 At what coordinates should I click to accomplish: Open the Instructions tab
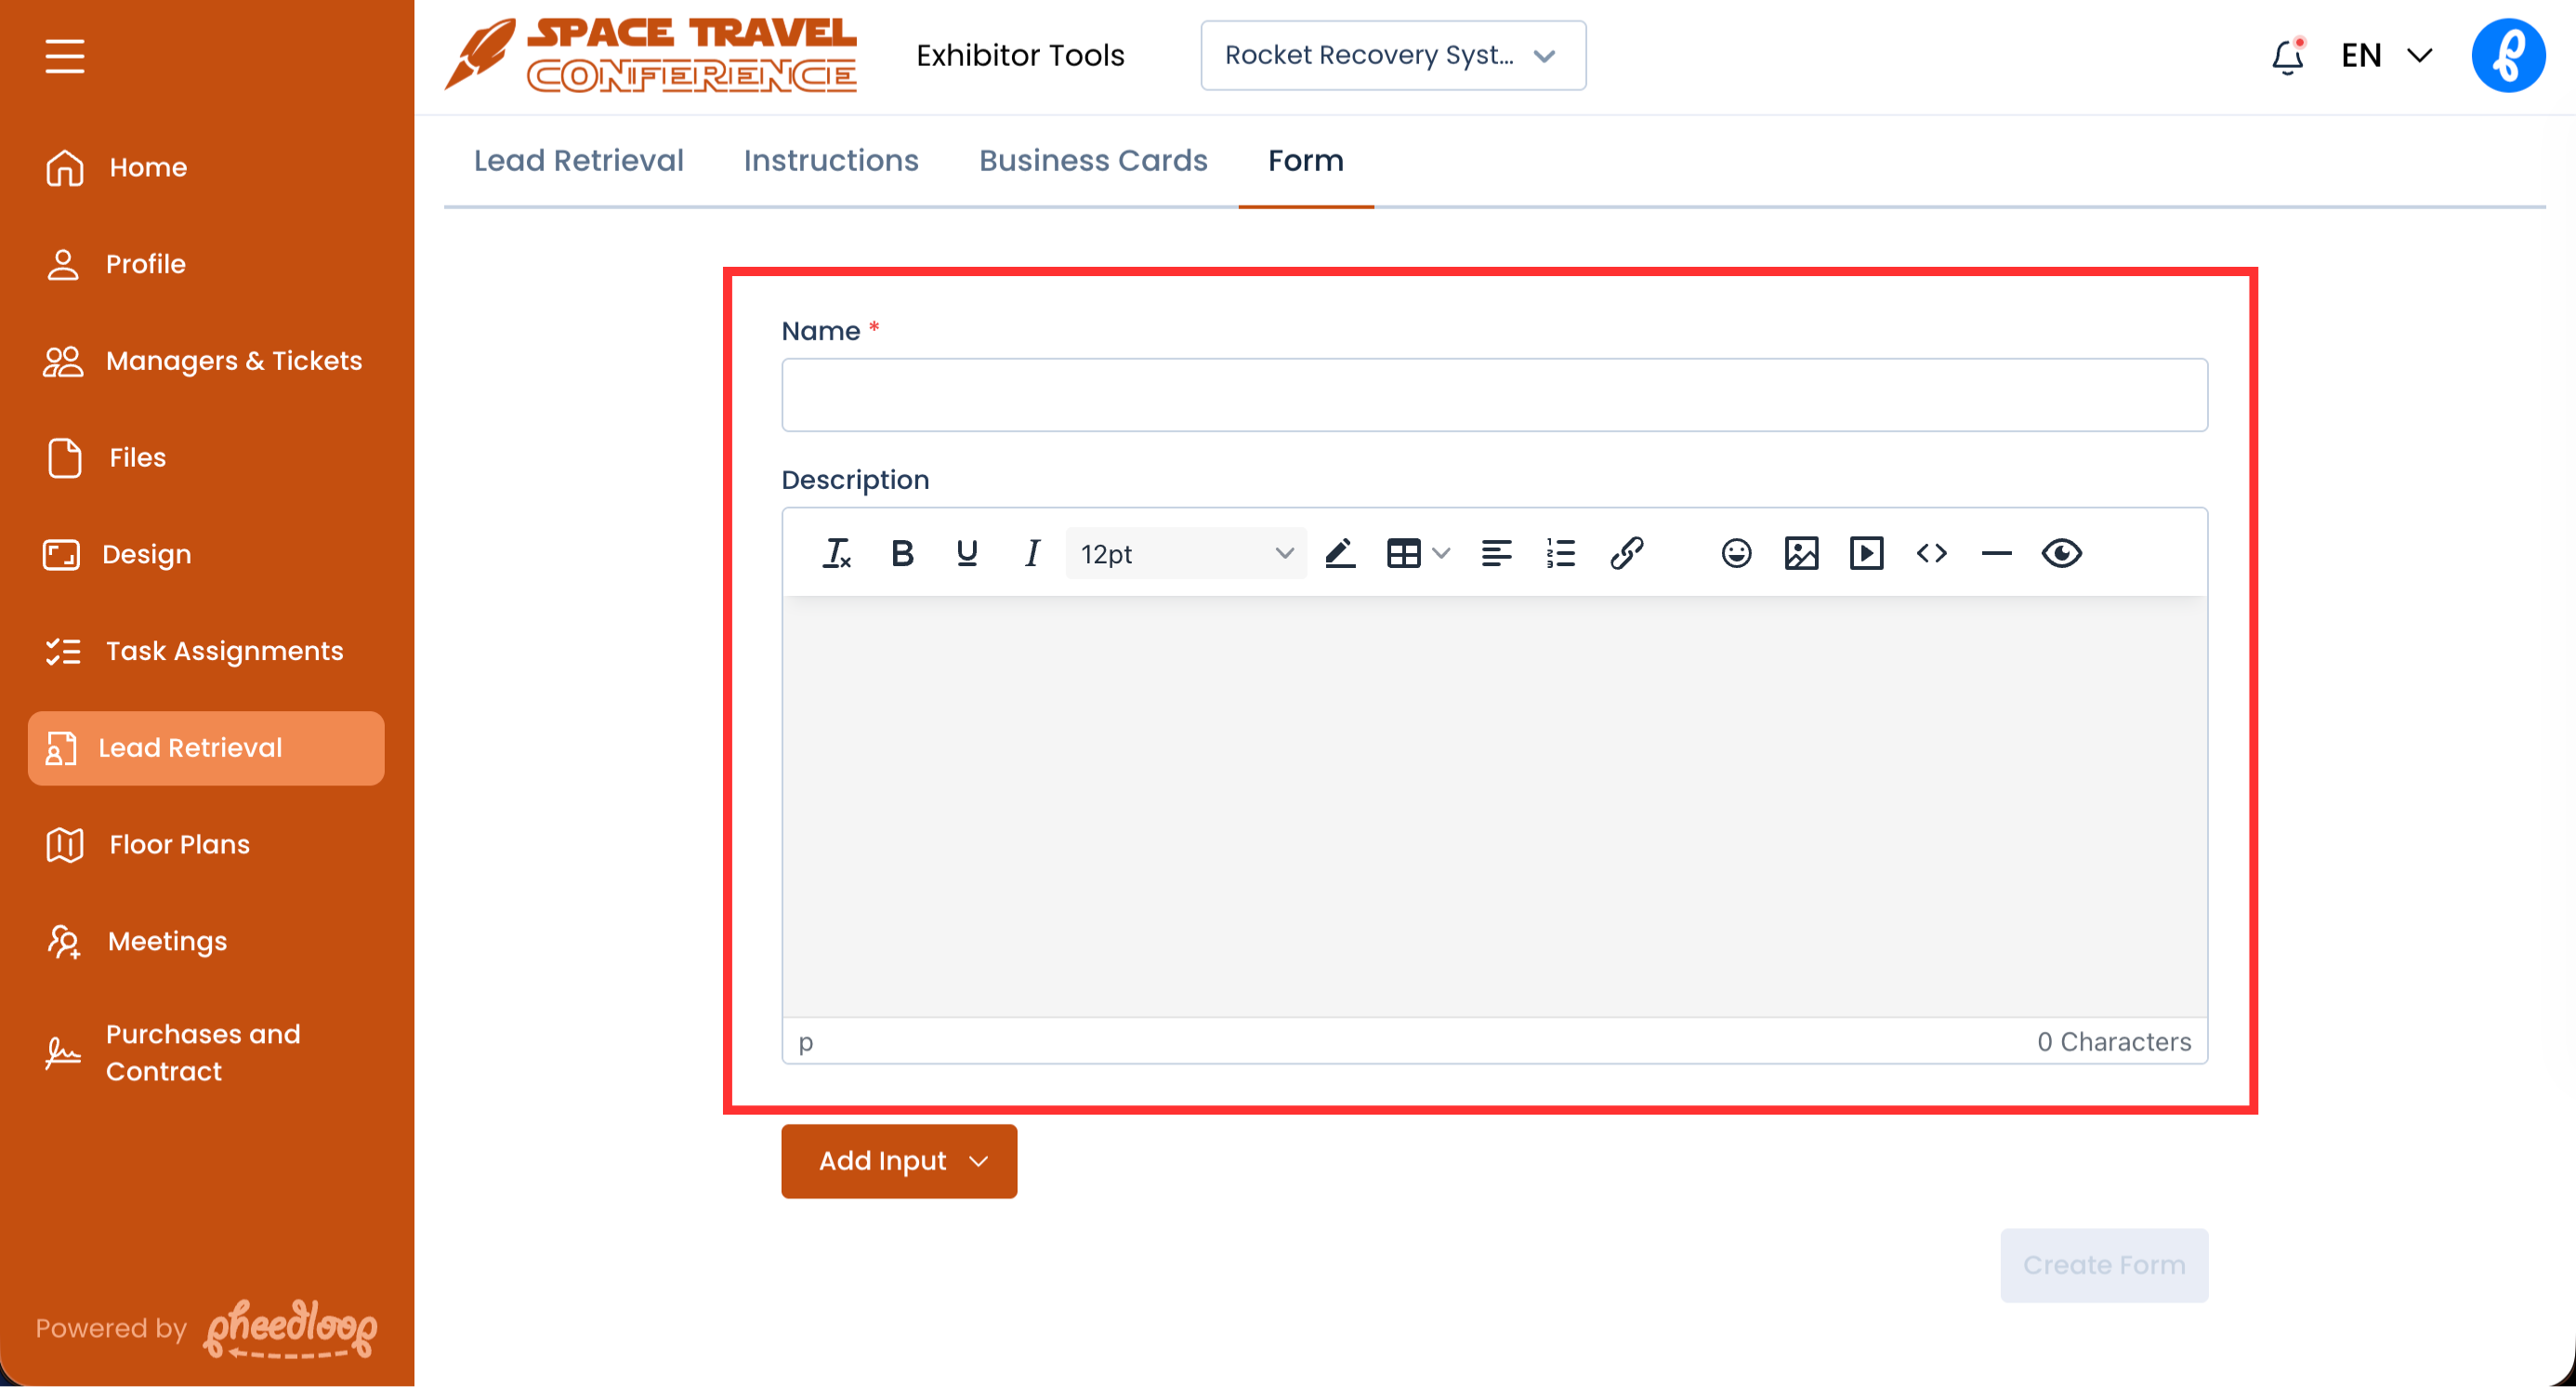pyautogui.click(x=831, y=161)
